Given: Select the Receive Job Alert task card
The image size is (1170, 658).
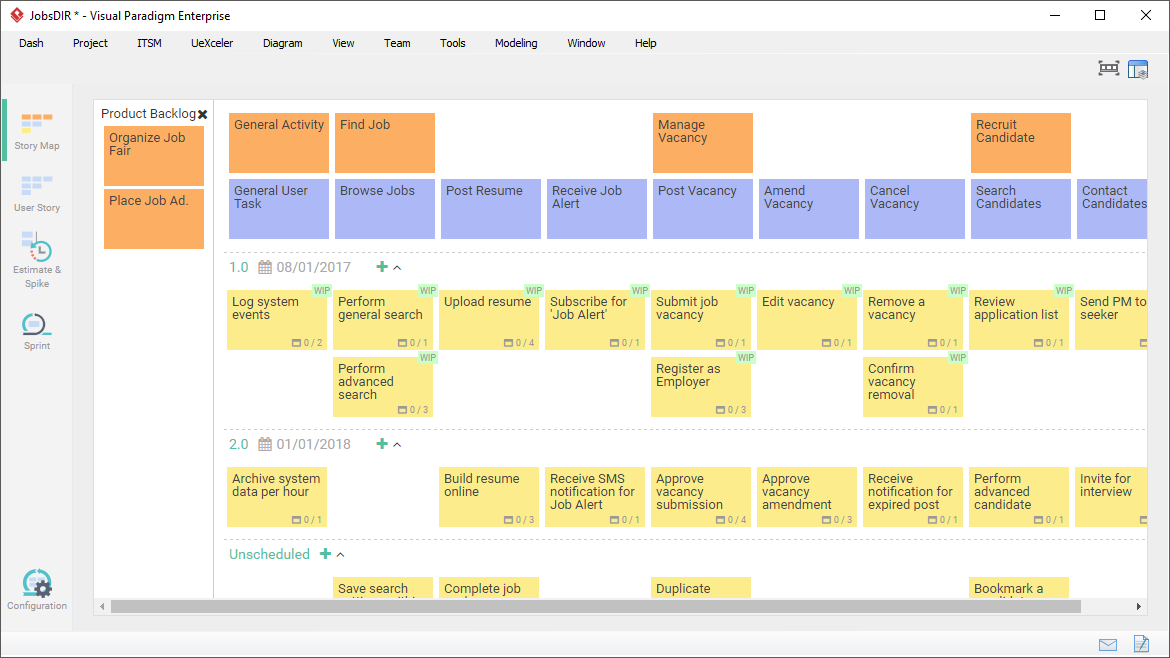Looking at the screenshot, I should [597, 209].
